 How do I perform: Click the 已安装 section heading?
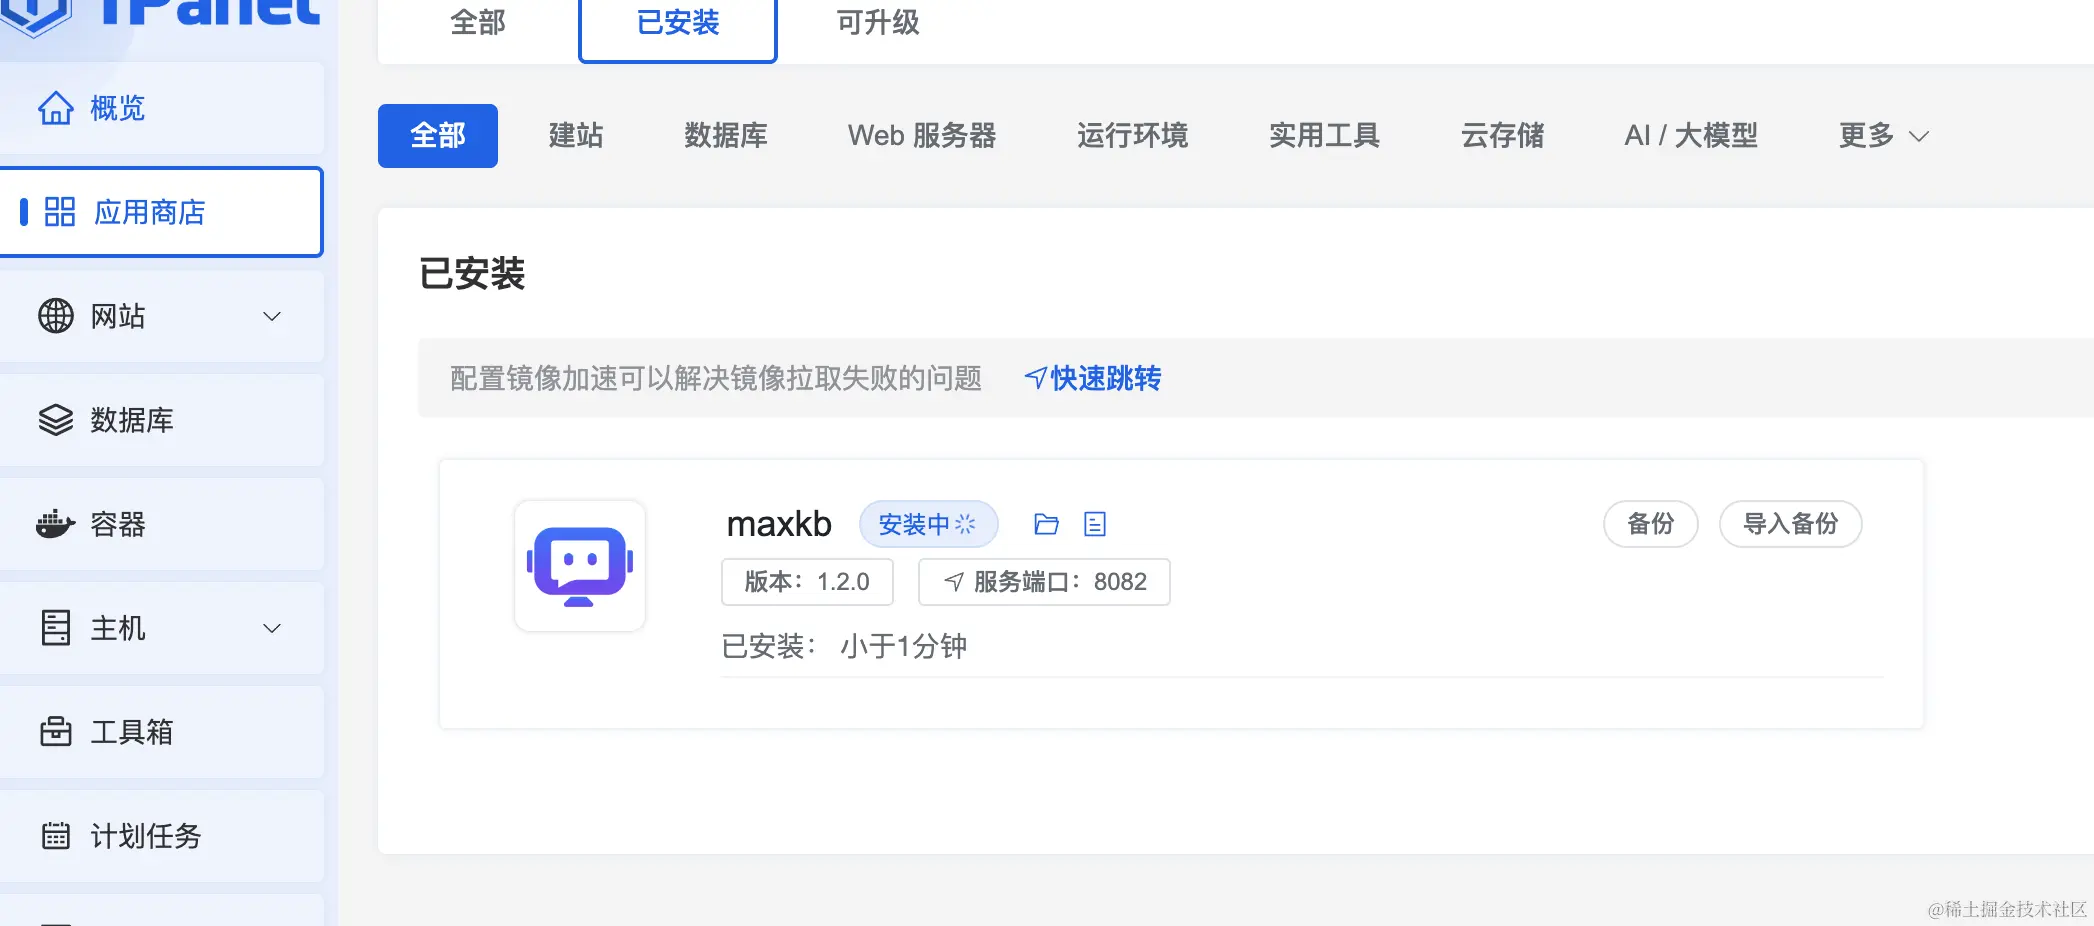click(x=472, y=274)
